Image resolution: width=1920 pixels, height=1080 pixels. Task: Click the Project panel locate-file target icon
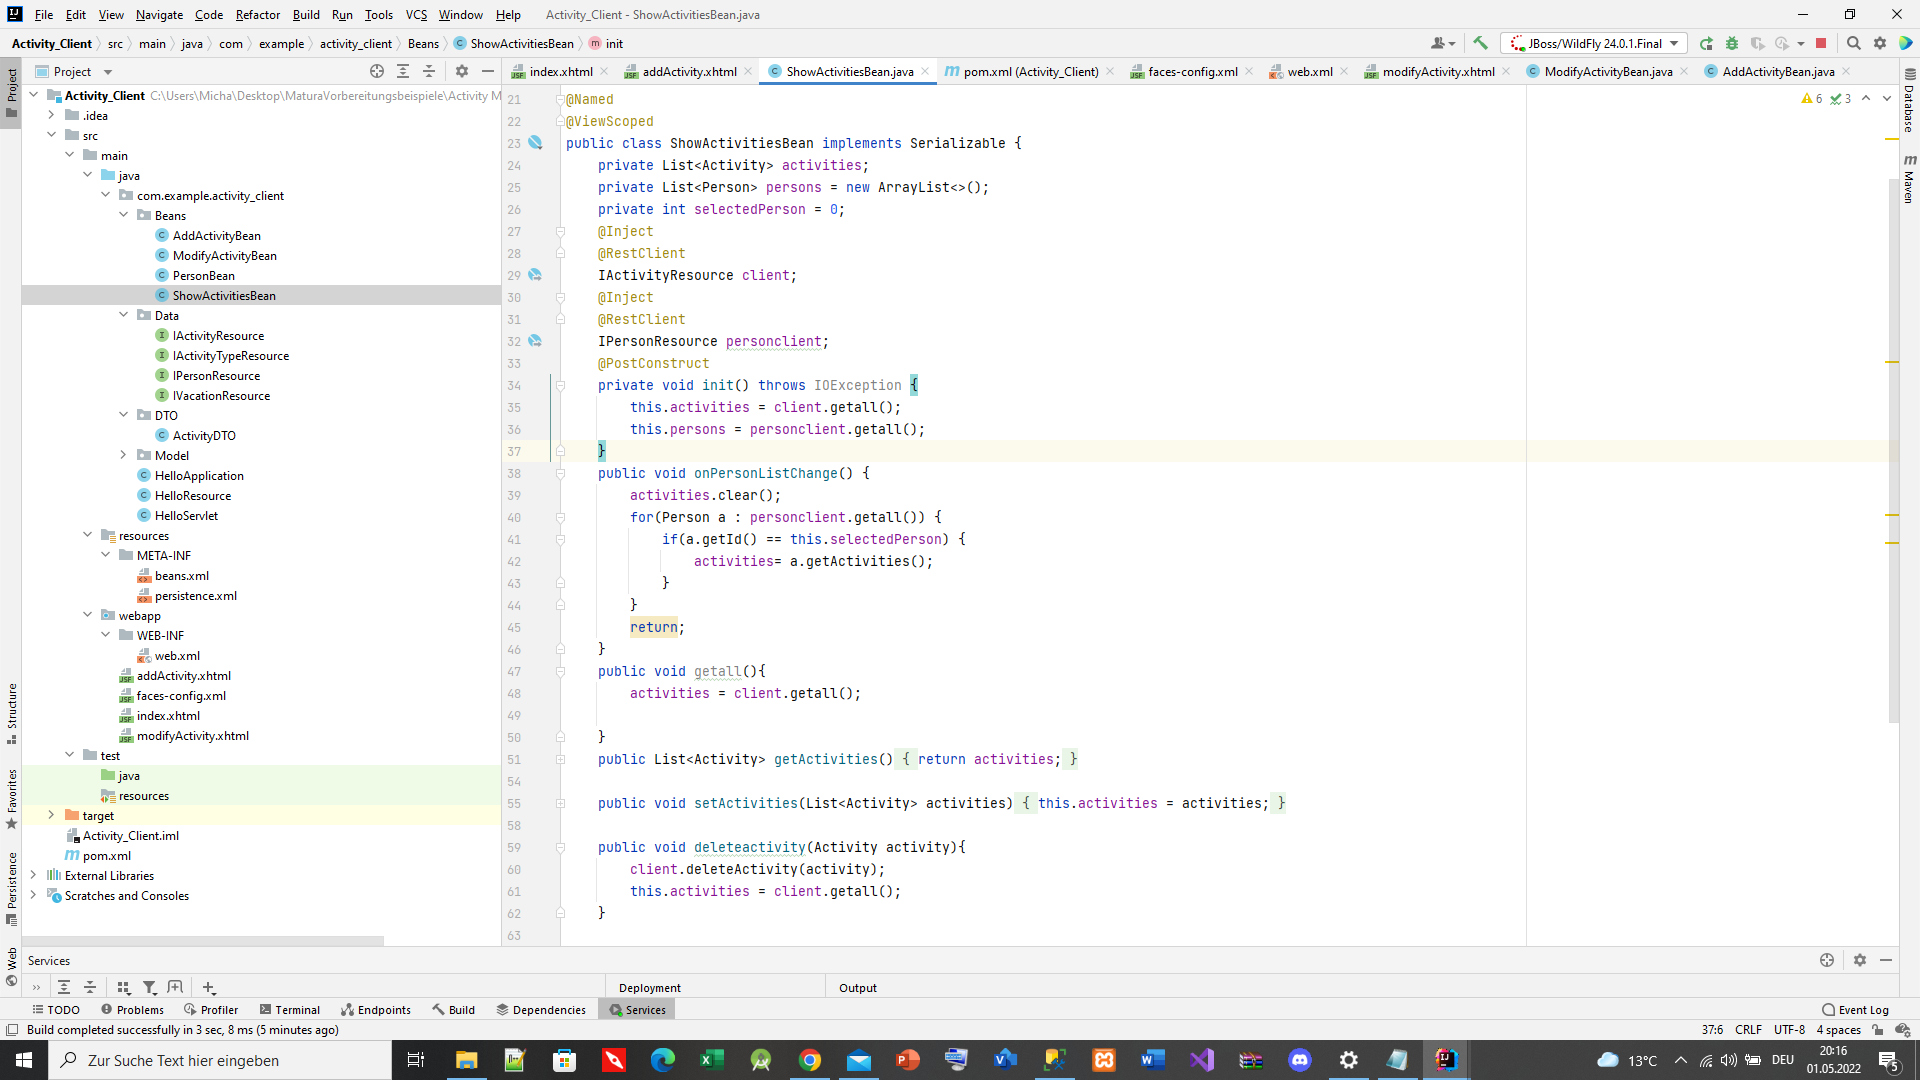tap(377, 71)
